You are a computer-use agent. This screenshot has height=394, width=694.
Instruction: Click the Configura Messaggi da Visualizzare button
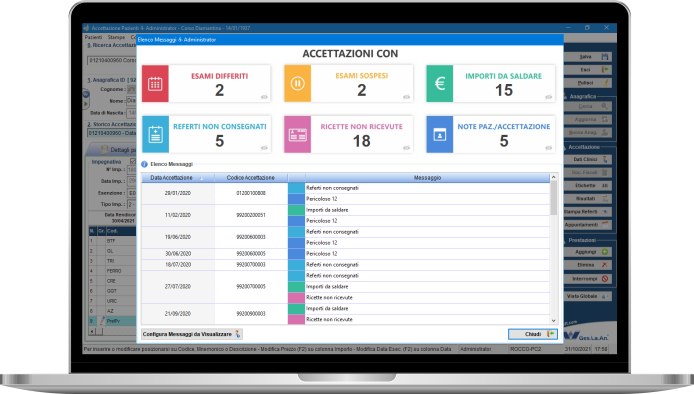click(x=192, y=334)
